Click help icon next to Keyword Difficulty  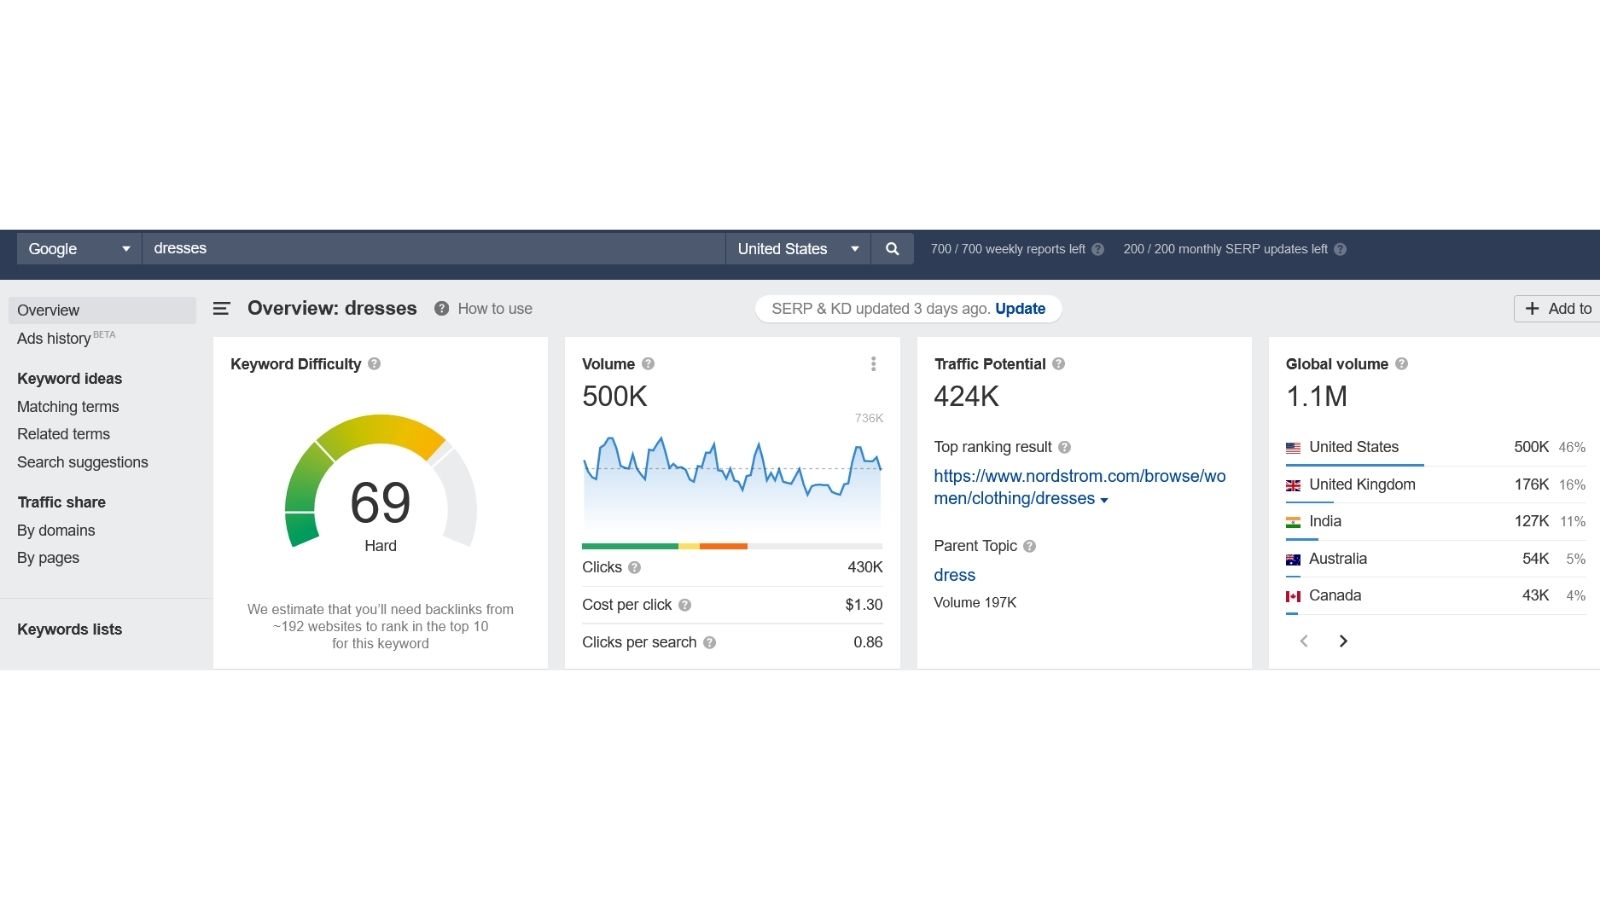coord(374,364)
